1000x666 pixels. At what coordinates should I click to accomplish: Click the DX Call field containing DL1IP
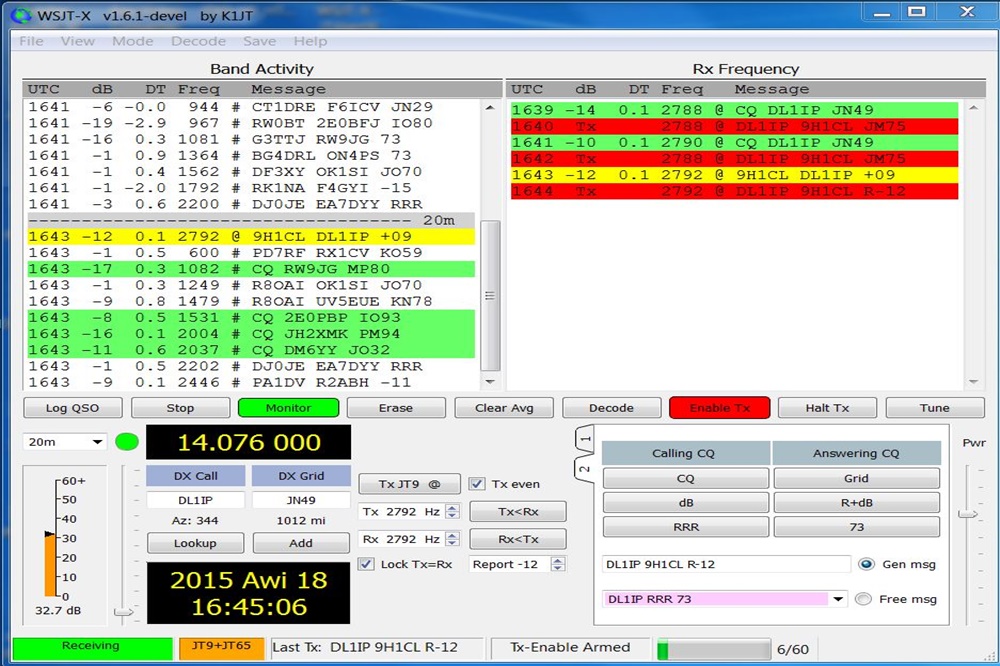pos(194,500)
